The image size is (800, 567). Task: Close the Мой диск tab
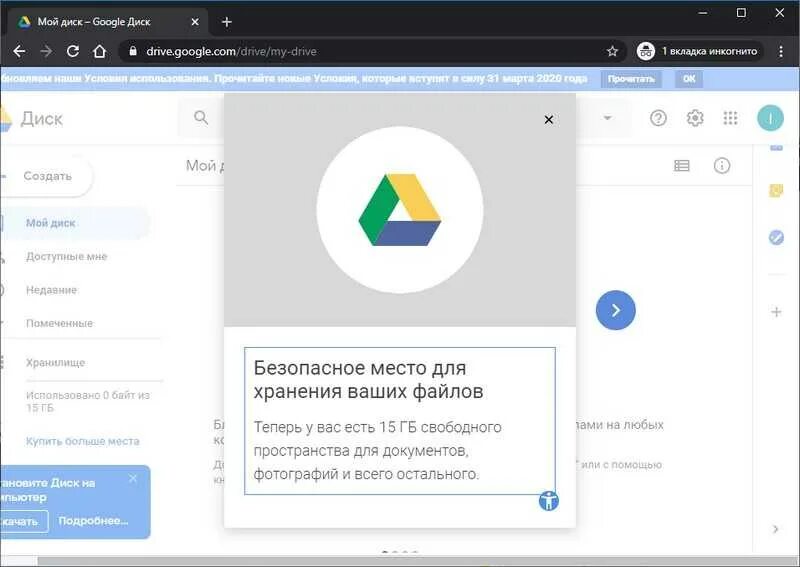click(195, 22)
